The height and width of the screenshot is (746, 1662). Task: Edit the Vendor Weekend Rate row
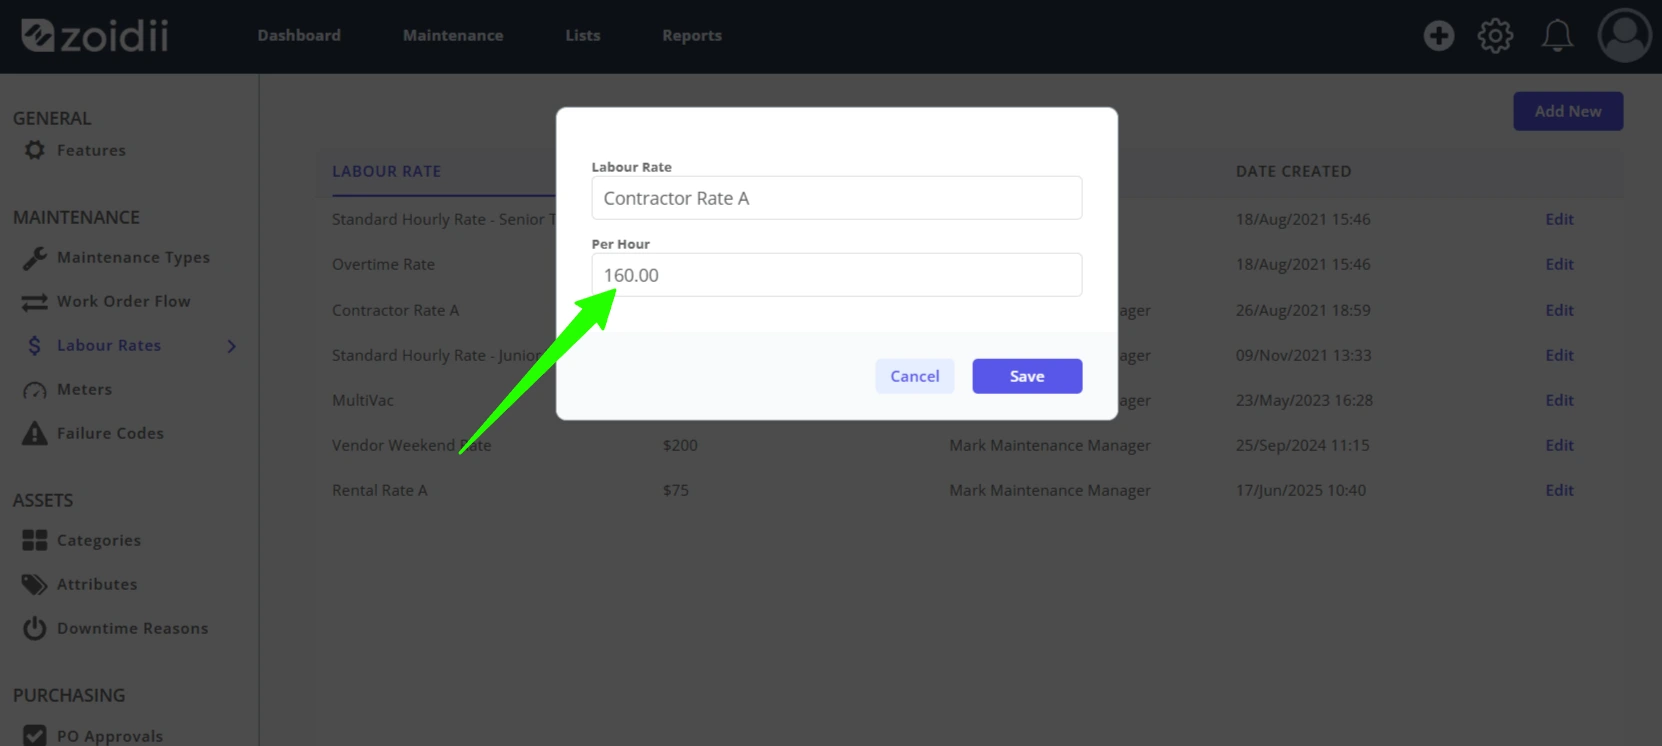point(1559,445)
